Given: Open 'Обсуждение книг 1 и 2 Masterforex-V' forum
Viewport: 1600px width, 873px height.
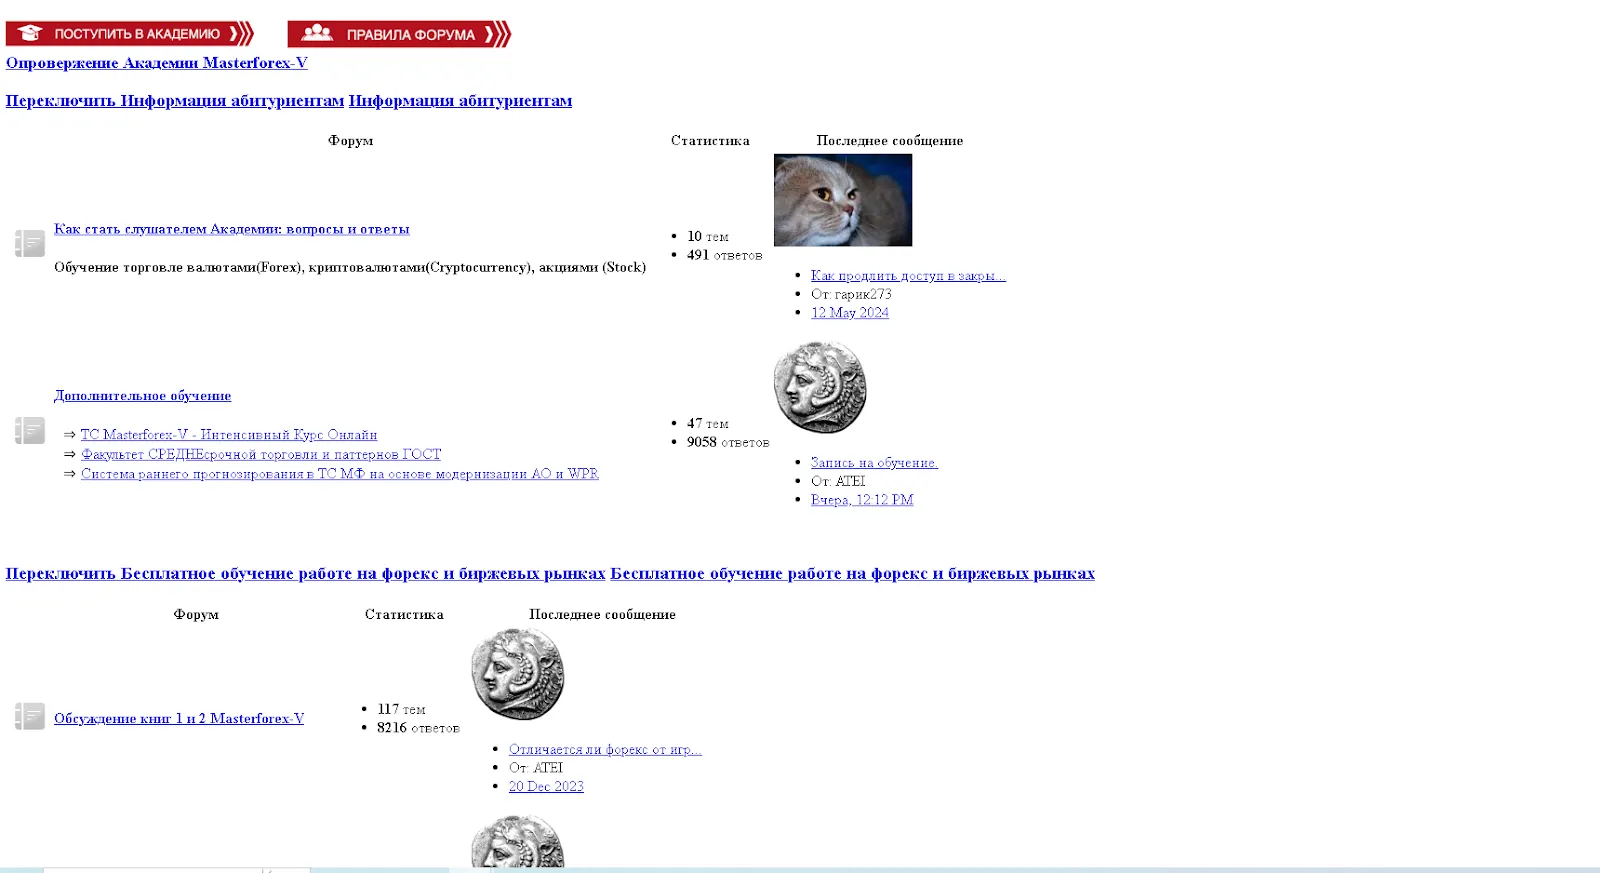Looking at the screenshot, I should coord(179,719).
